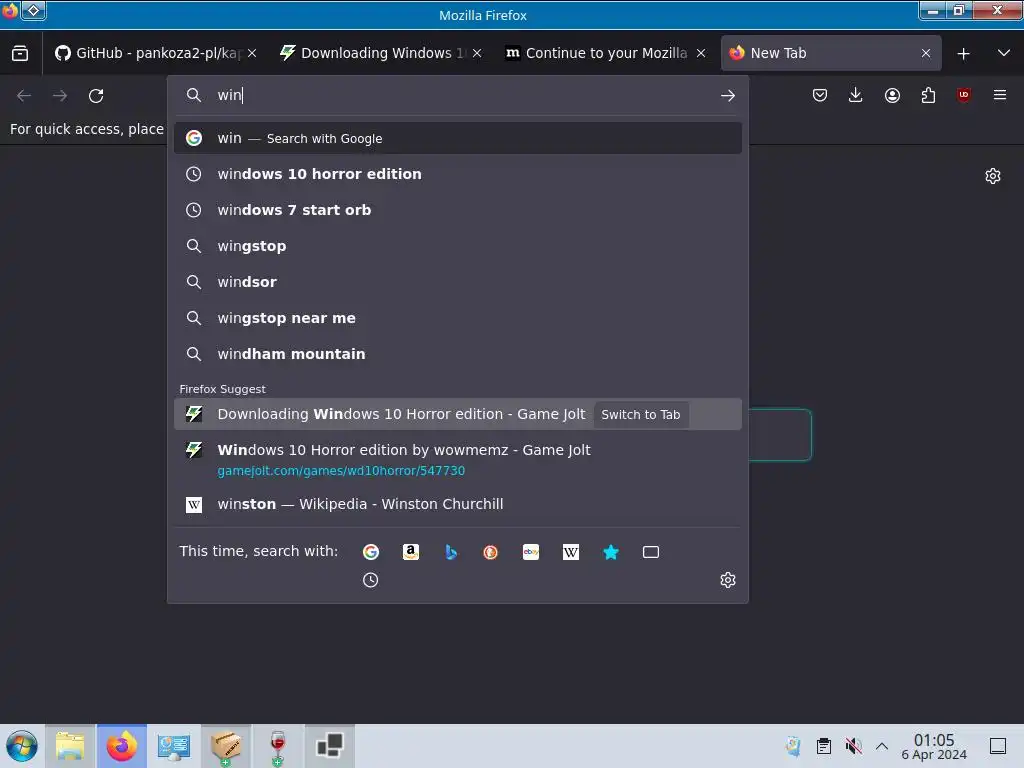Search in open tabs icon
Viewport: 1024px width, 768px height.
coord(650,552)
